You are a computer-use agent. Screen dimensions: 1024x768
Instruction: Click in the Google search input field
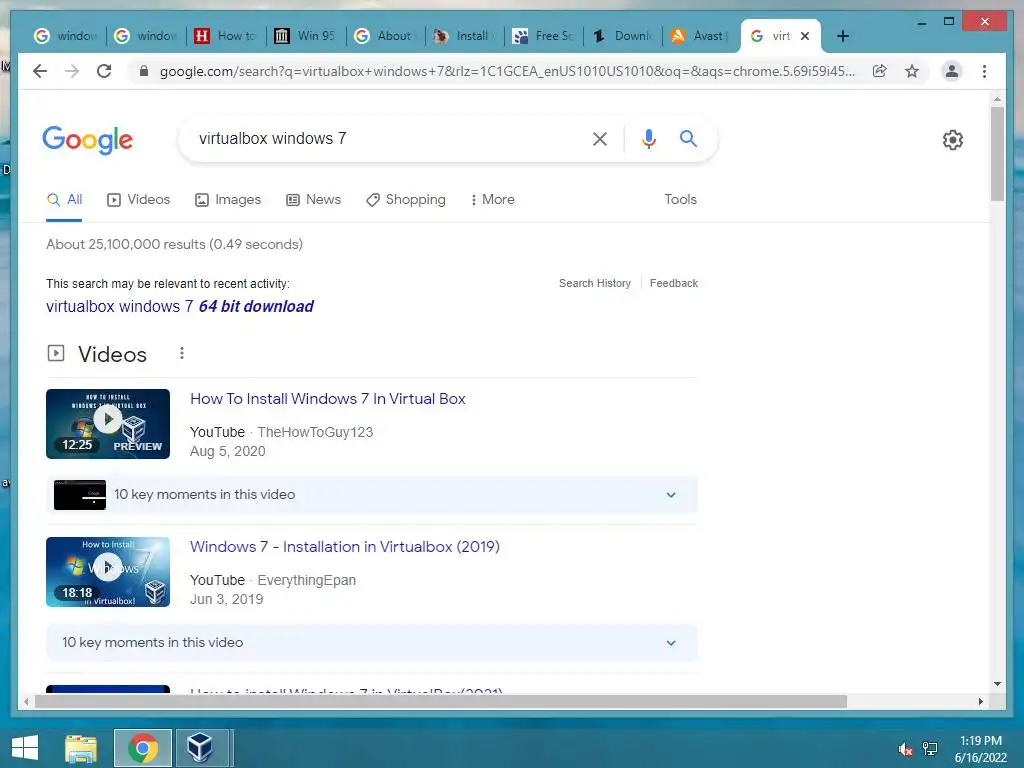tap(385, 138)
